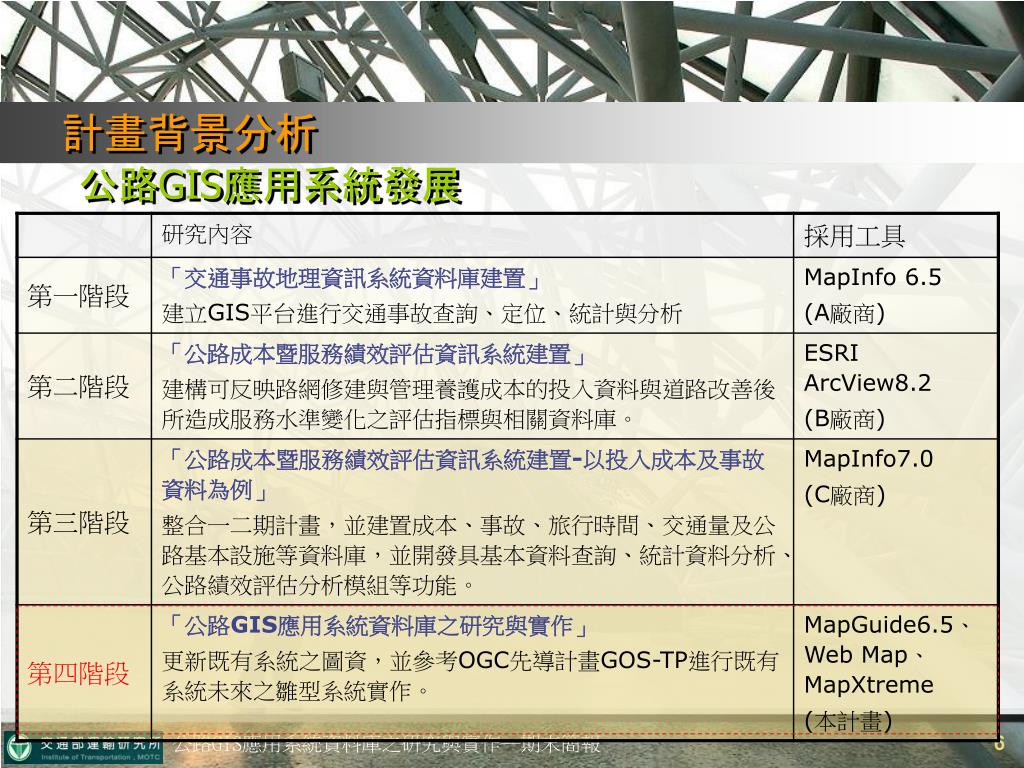Select the 第二階段 row label
Screen dimensions: 1024x768
(x=78, y=387)
